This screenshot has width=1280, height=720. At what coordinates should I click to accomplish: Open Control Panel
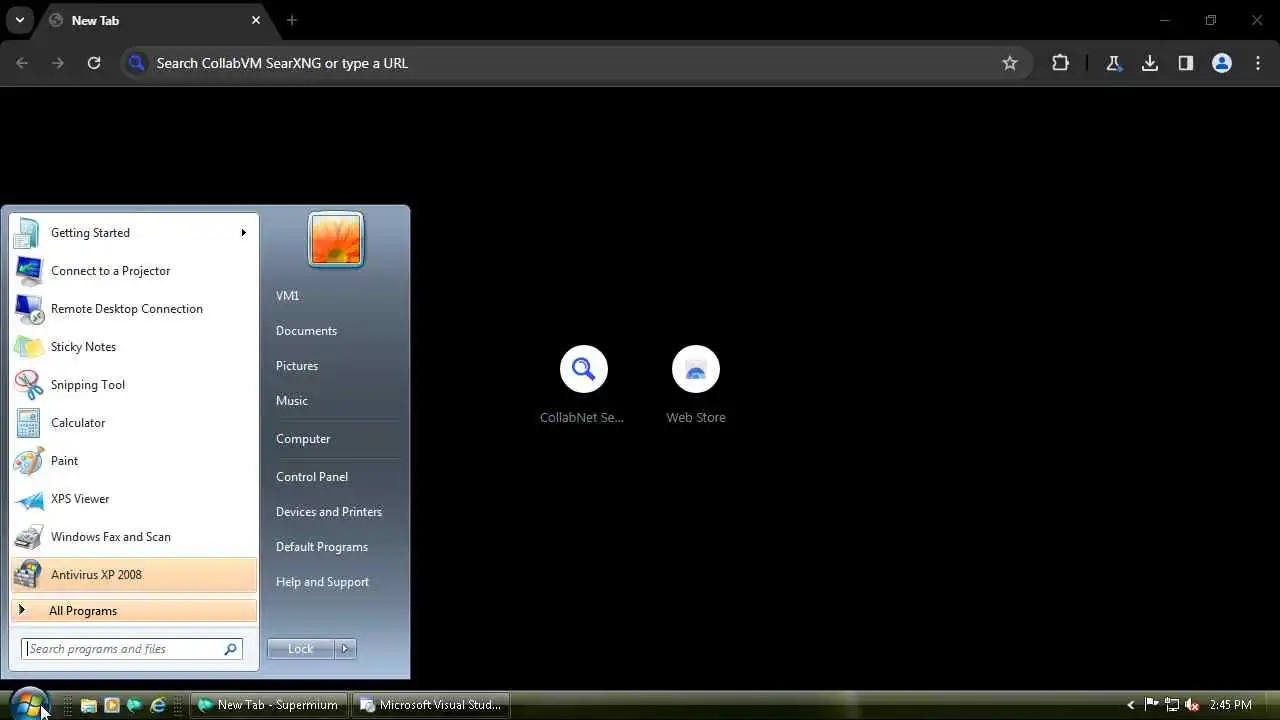312,477
